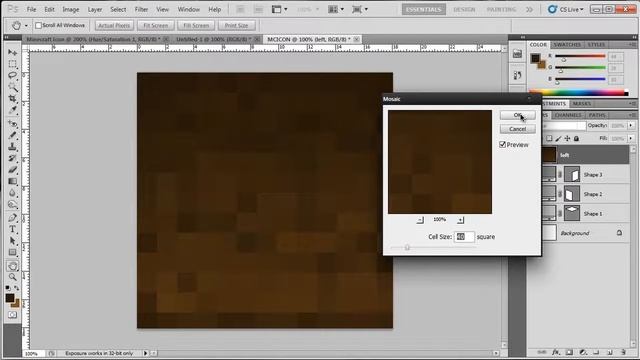Open the History panel icon
Viewport: 640px width, 360px height.
[517, 75]
